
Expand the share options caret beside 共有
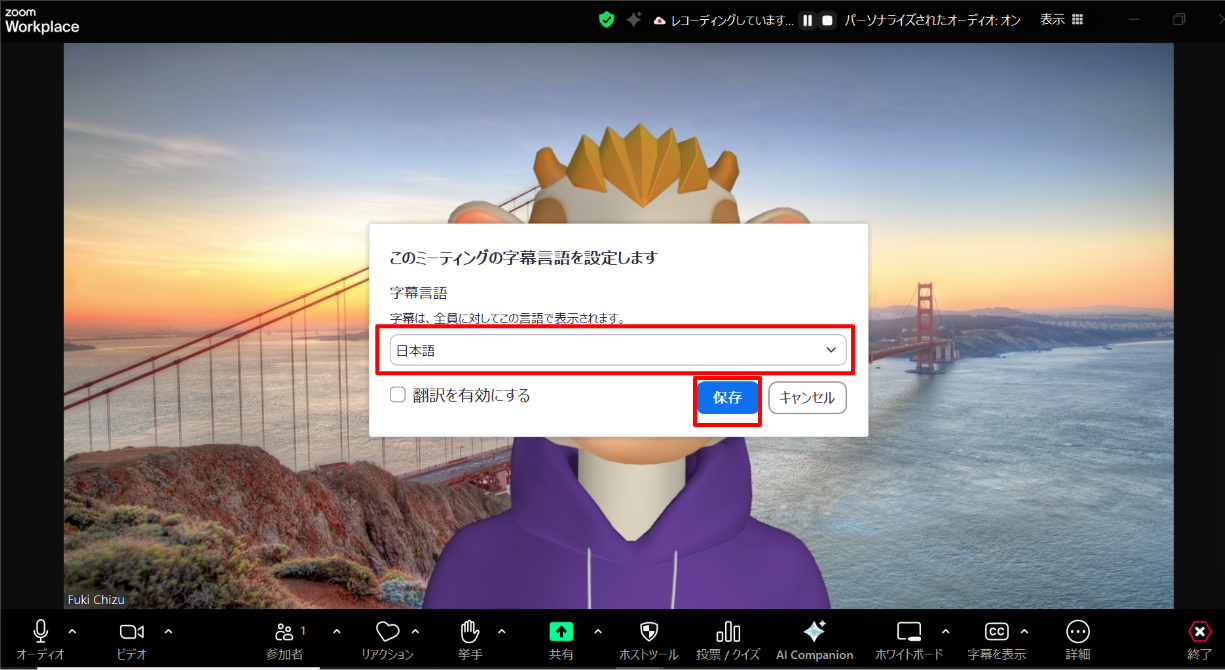598,631
